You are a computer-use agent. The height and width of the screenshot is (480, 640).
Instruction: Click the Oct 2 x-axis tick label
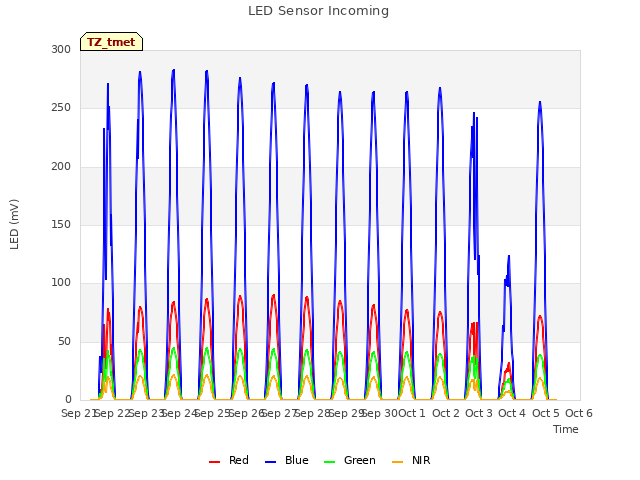(x=446, y=413)
